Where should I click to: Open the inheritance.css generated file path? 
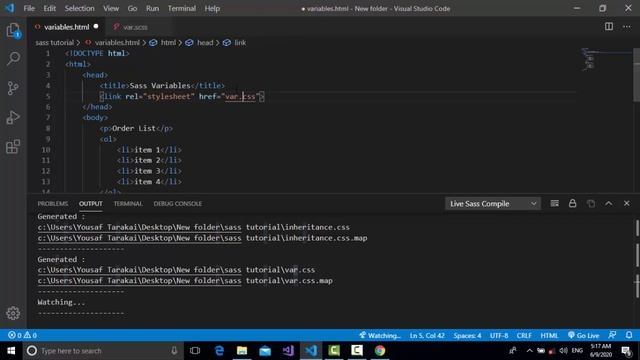(193, 227)
